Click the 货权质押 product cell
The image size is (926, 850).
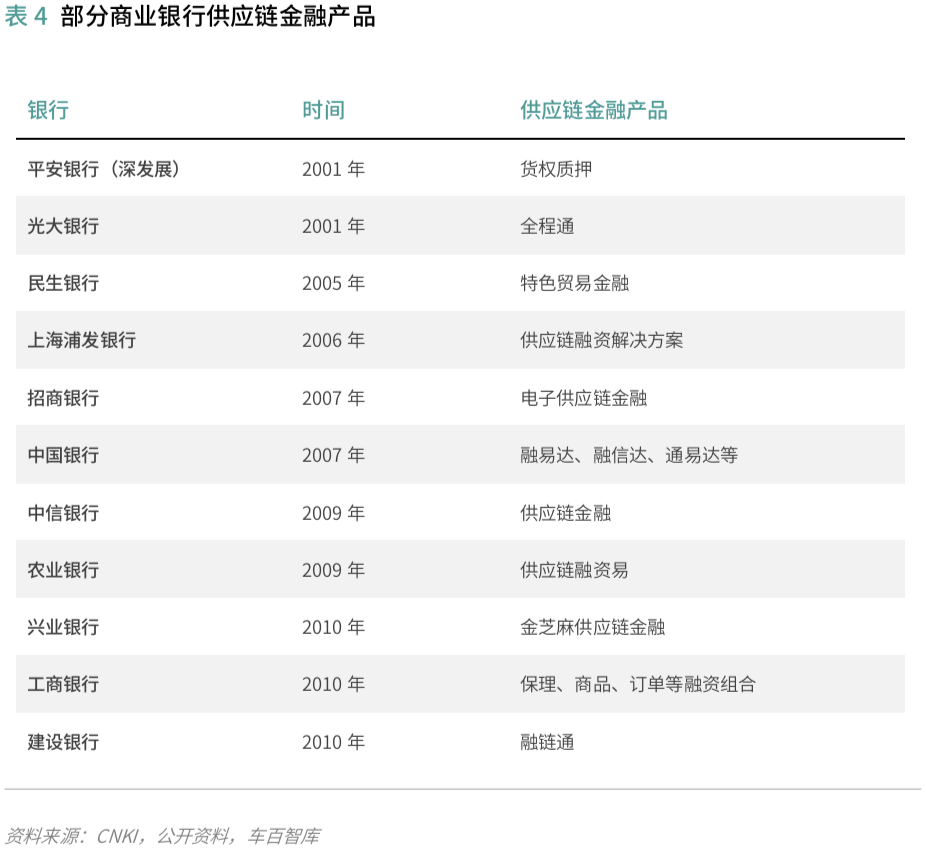click(x=556, y=170)
